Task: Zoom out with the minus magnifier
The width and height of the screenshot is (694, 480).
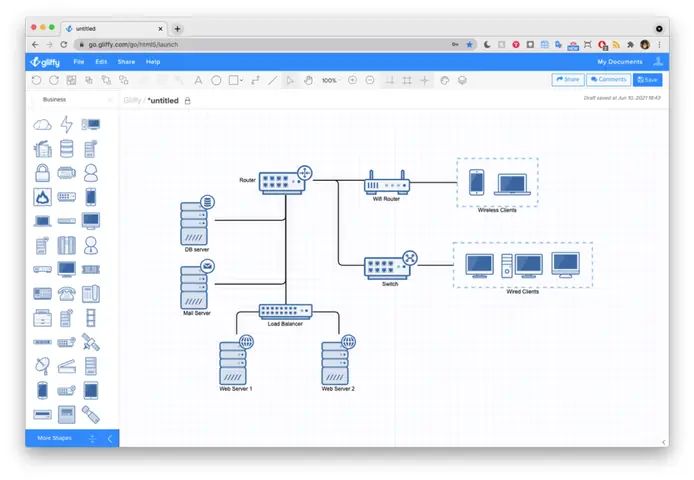Action: [x=370, y=80]
